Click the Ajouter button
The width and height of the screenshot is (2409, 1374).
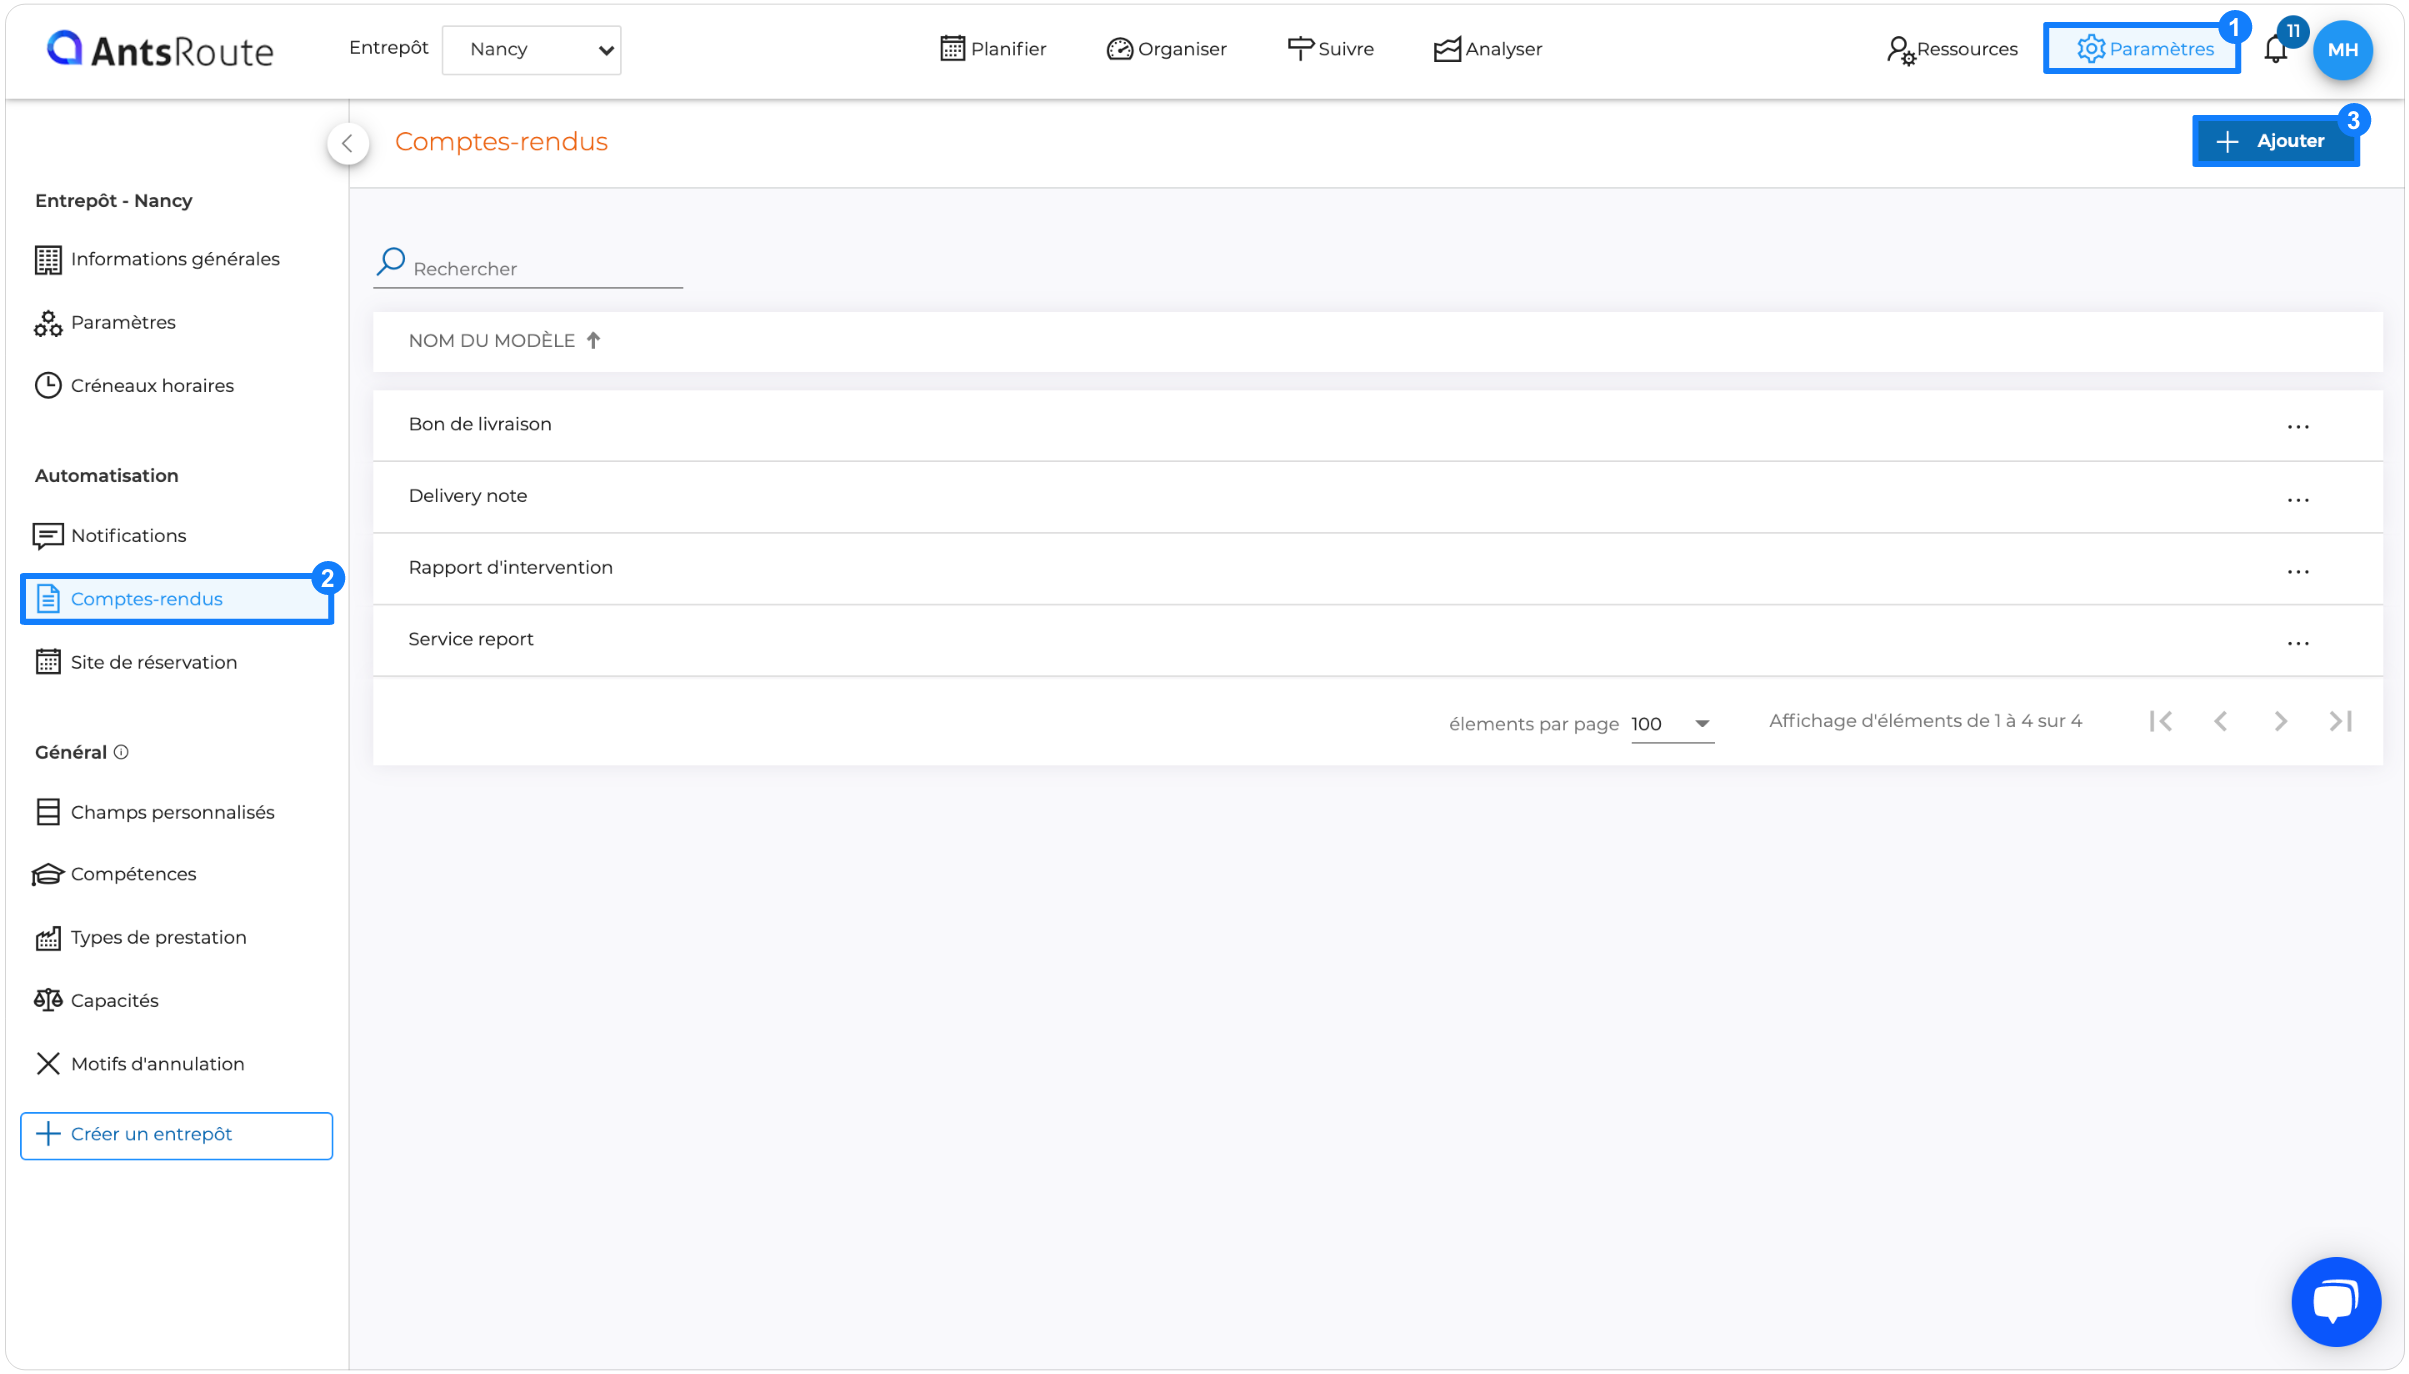[2275, 141]
